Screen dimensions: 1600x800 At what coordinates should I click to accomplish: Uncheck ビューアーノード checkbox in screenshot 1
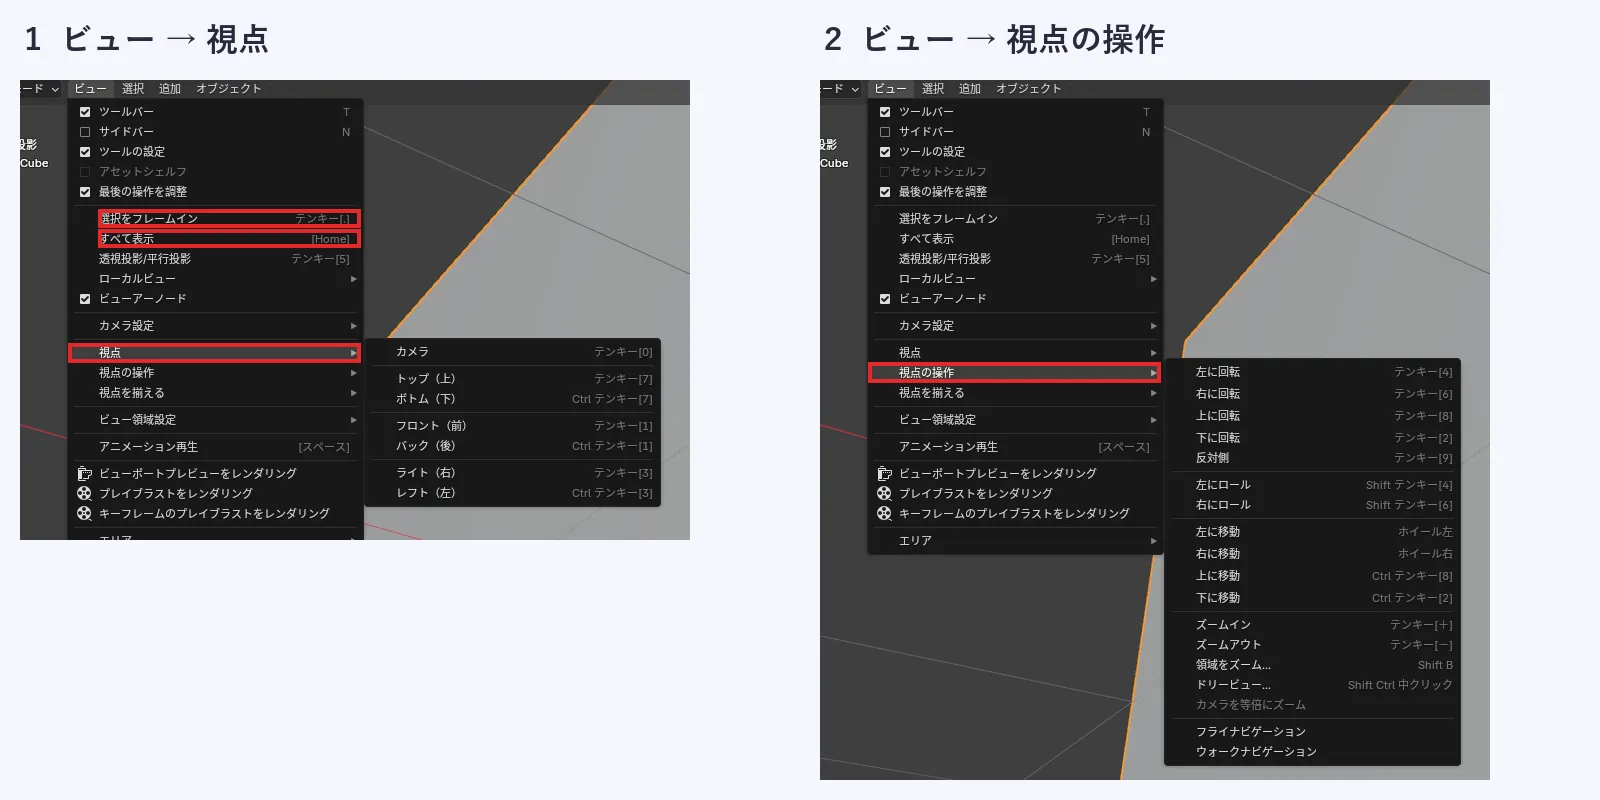pos(85,299)
